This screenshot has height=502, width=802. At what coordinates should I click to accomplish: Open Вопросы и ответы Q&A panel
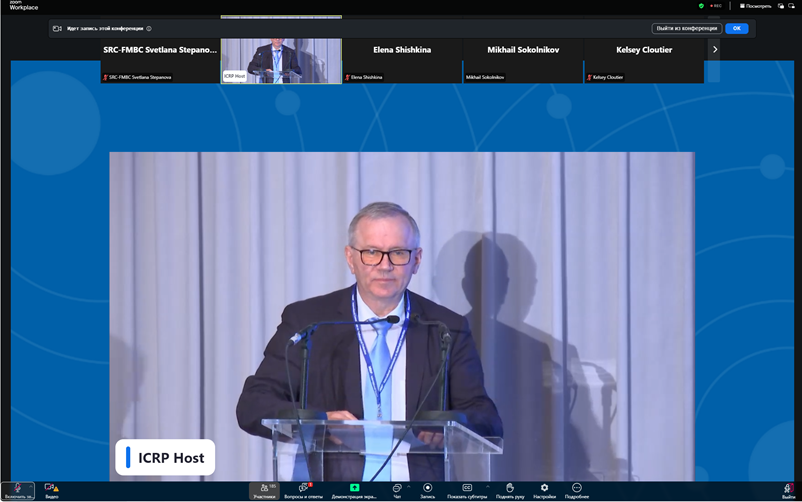(x=303, y=489)
